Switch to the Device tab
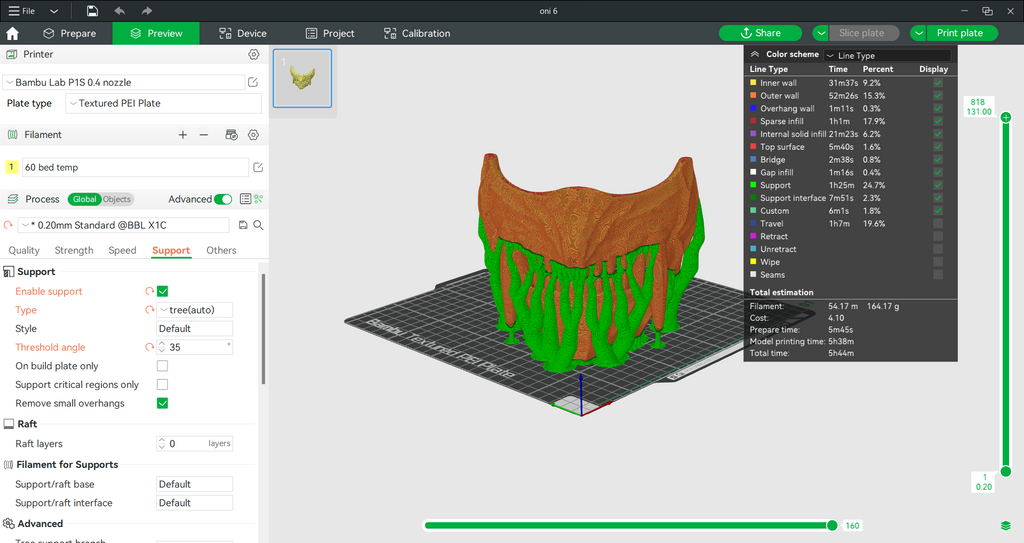The width and height of the screenshot is (1024, 543). [x=243, y=33]
